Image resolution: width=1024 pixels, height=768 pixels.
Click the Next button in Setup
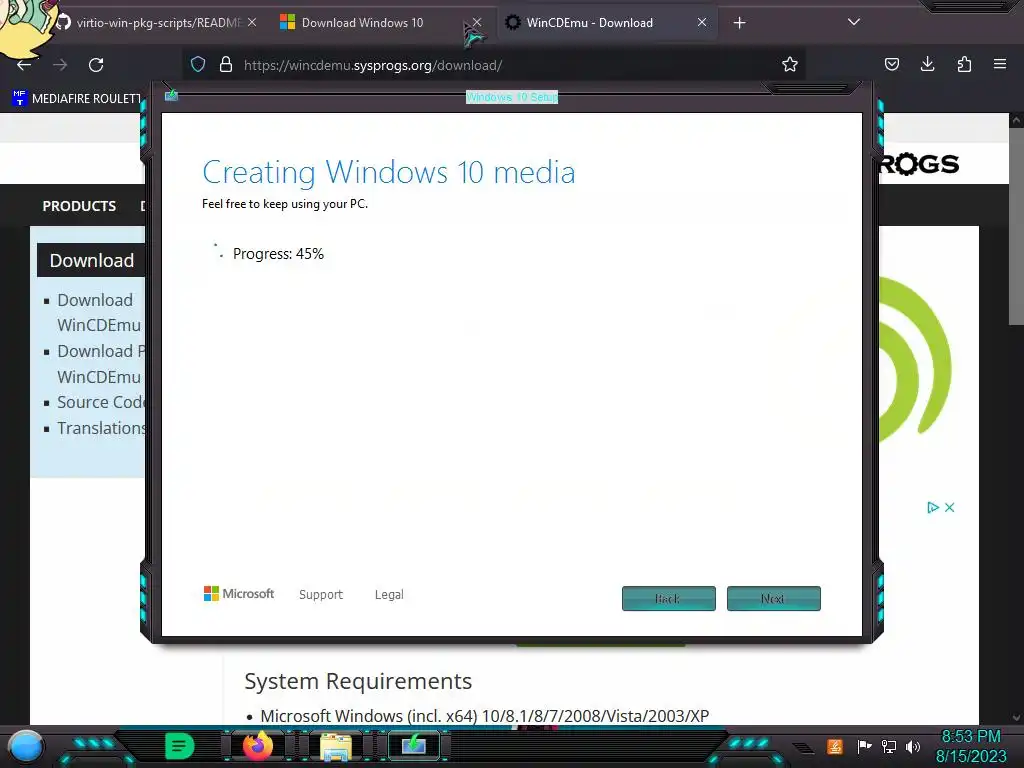coord(773,598)
